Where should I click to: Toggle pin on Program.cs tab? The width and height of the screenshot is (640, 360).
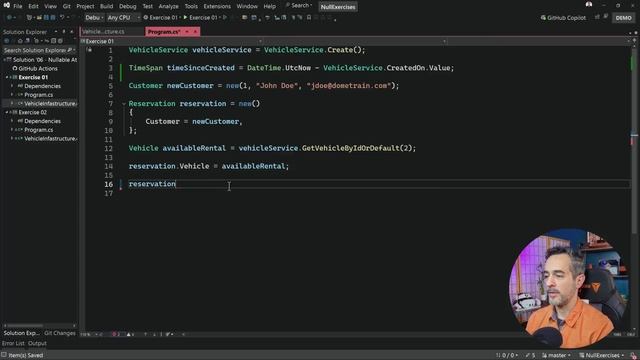pos(187,31)
